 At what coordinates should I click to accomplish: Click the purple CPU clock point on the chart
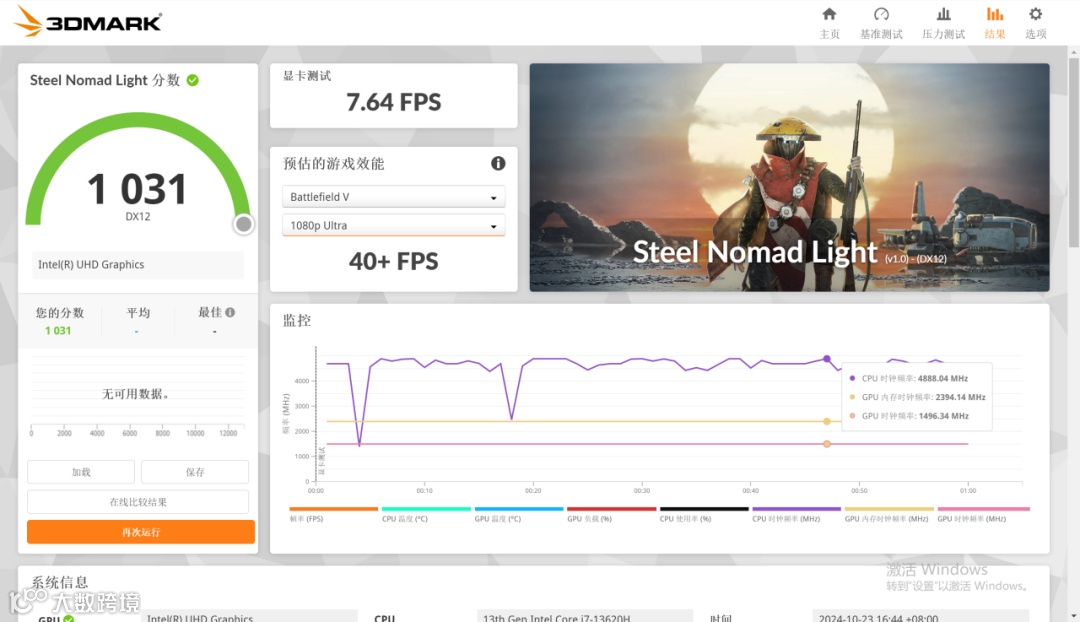tap(827, 359)
